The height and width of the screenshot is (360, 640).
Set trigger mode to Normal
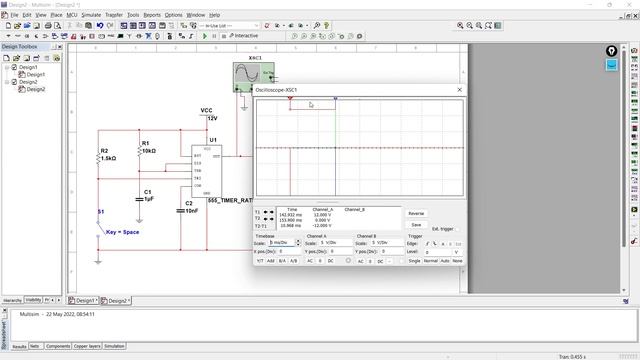tap(431, 261)
